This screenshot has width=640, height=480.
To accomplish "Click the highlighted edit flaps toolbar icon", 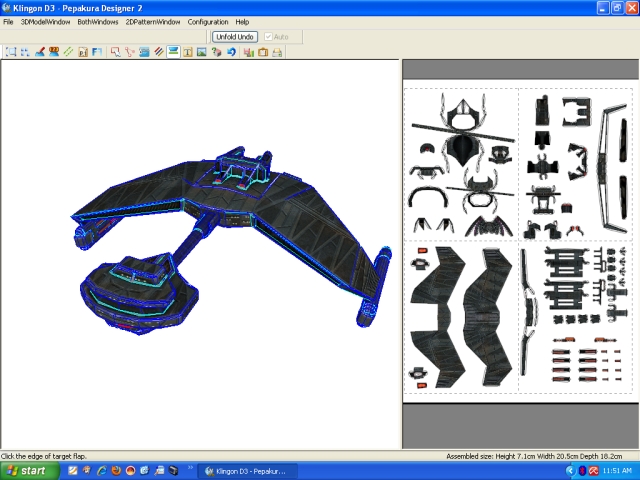I will pos(173,52).
